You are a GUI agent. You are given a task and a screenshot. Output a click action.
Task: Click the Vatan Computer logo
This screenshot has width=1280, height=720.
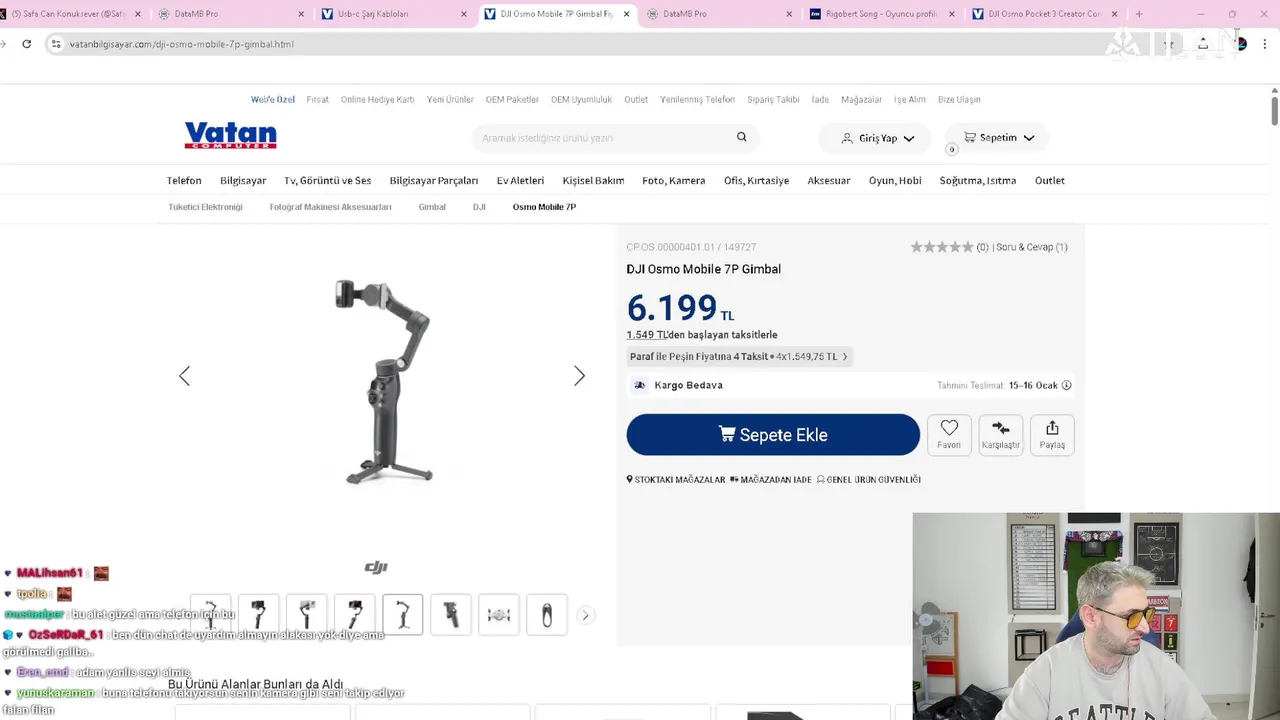tap(230, 136)
